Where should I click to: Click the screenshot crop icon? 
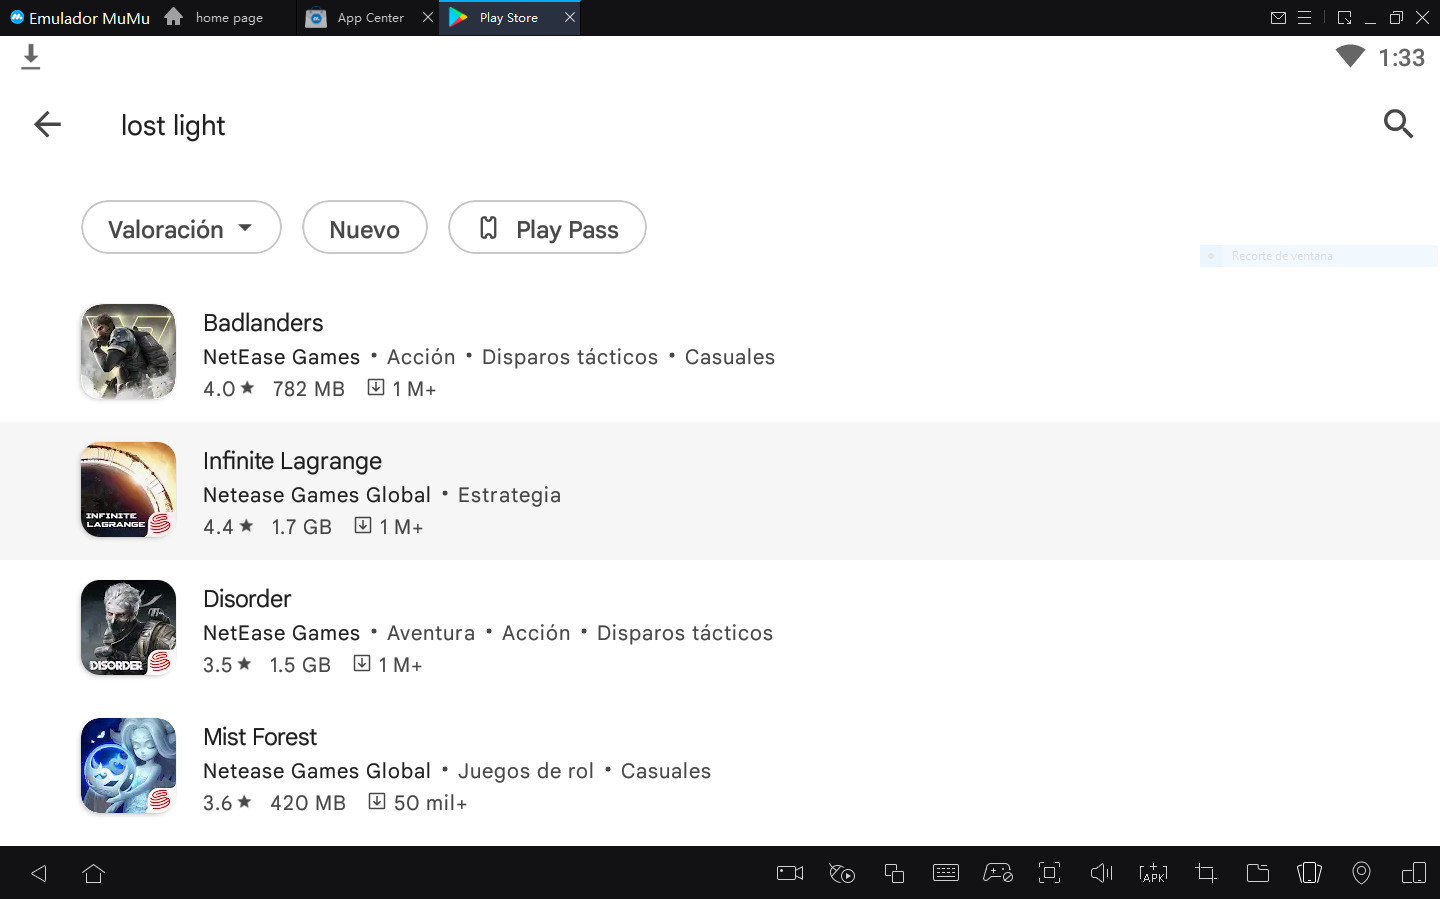[1205, 873]
